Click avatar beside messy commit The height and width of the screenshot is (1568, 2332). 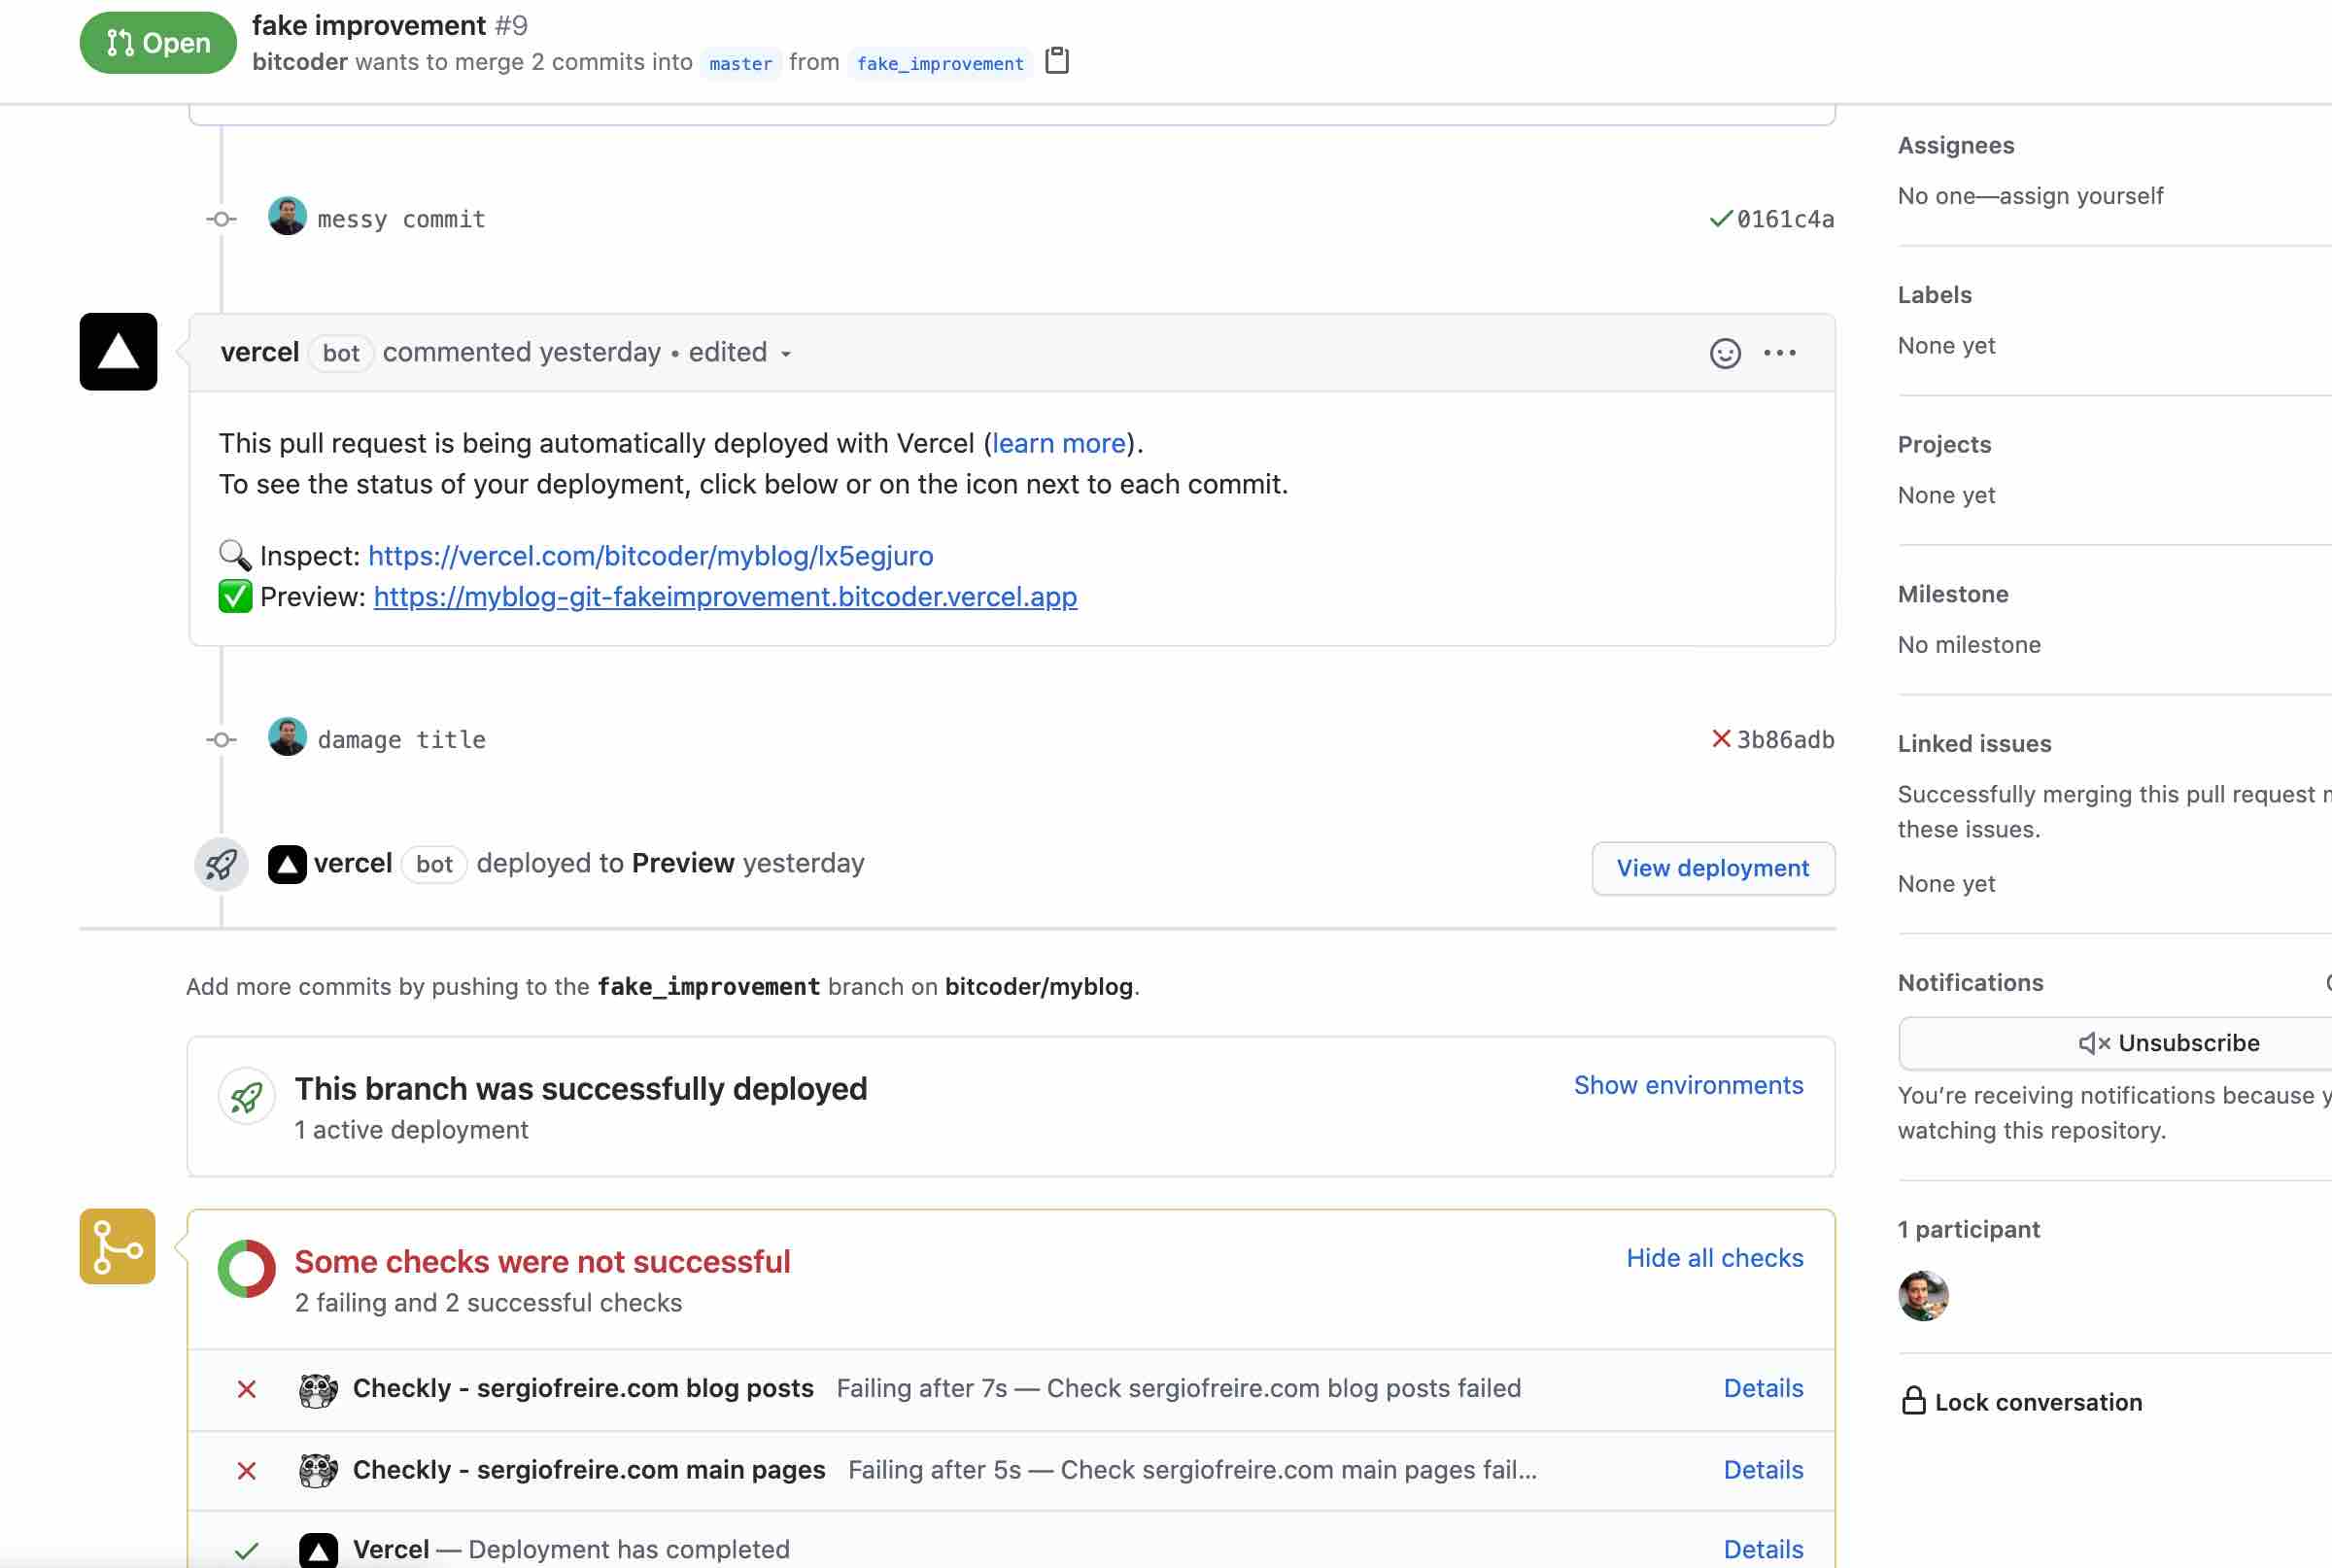pos(287,217)
